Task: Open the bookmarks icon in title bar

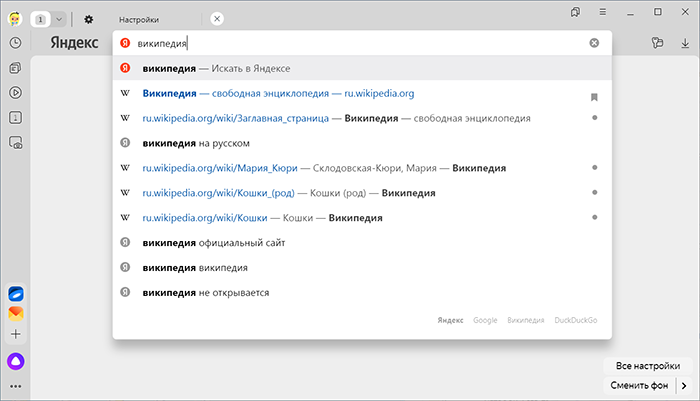Action: coord(575,12)
